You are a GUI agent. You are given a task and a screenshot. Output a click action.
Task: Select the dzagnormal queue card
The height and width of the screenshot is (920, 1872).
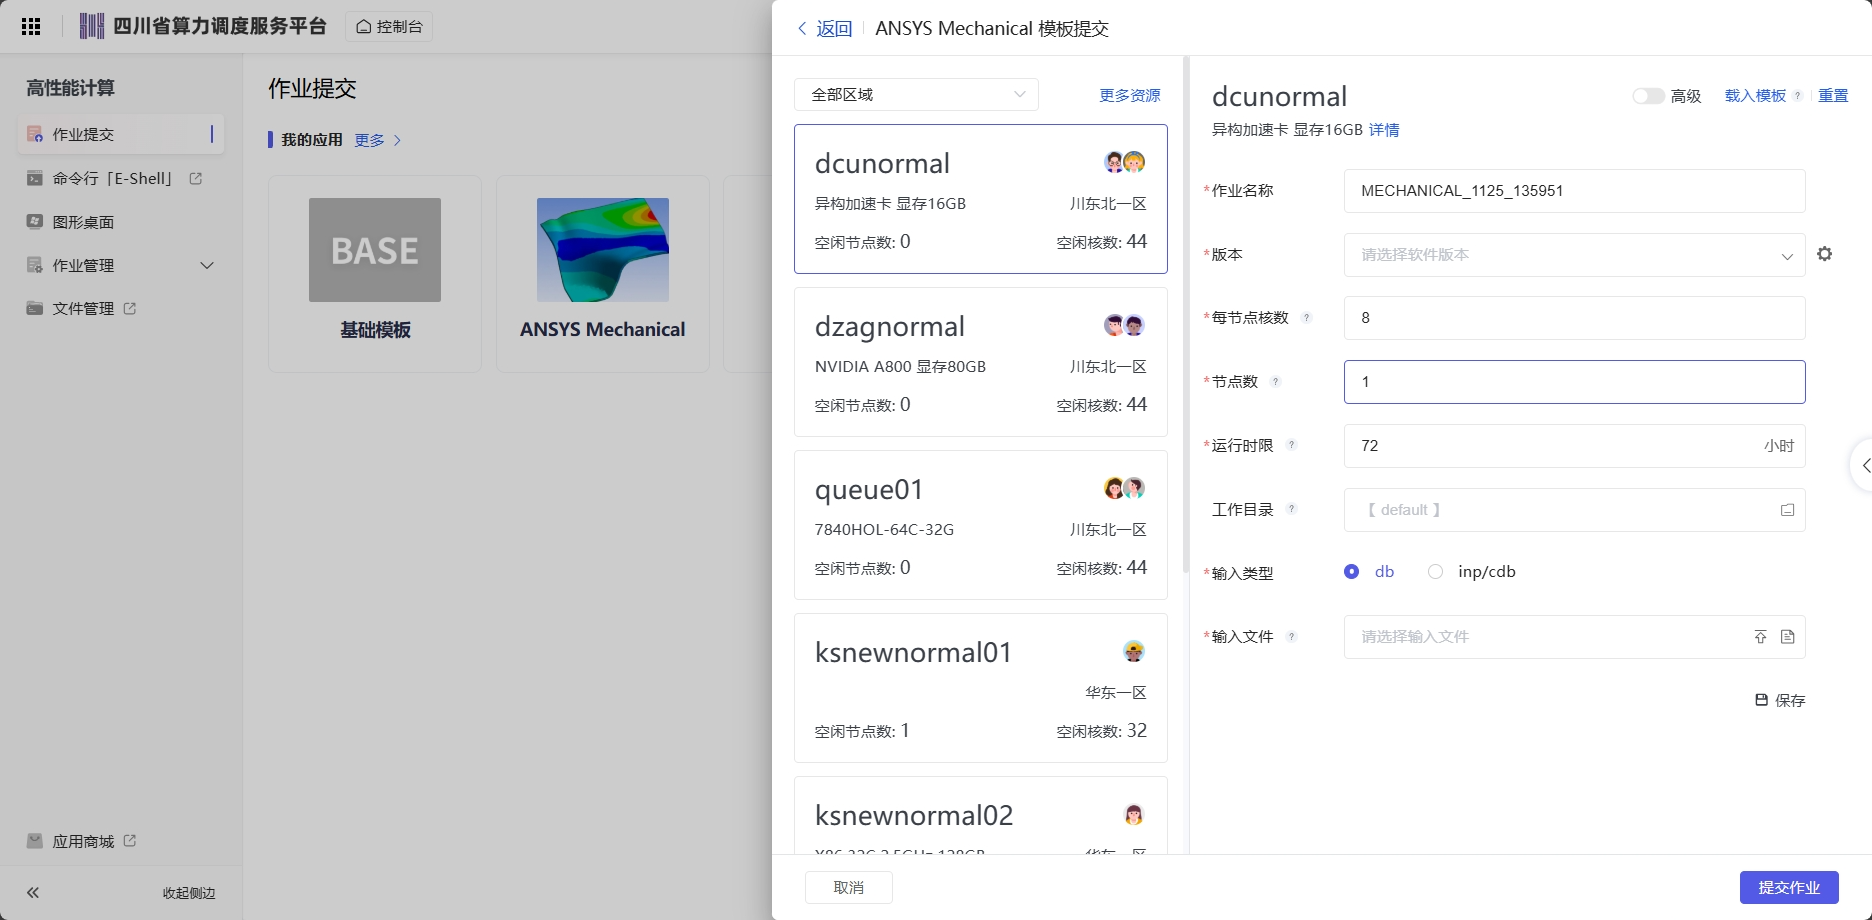click(x=981, y=362)
